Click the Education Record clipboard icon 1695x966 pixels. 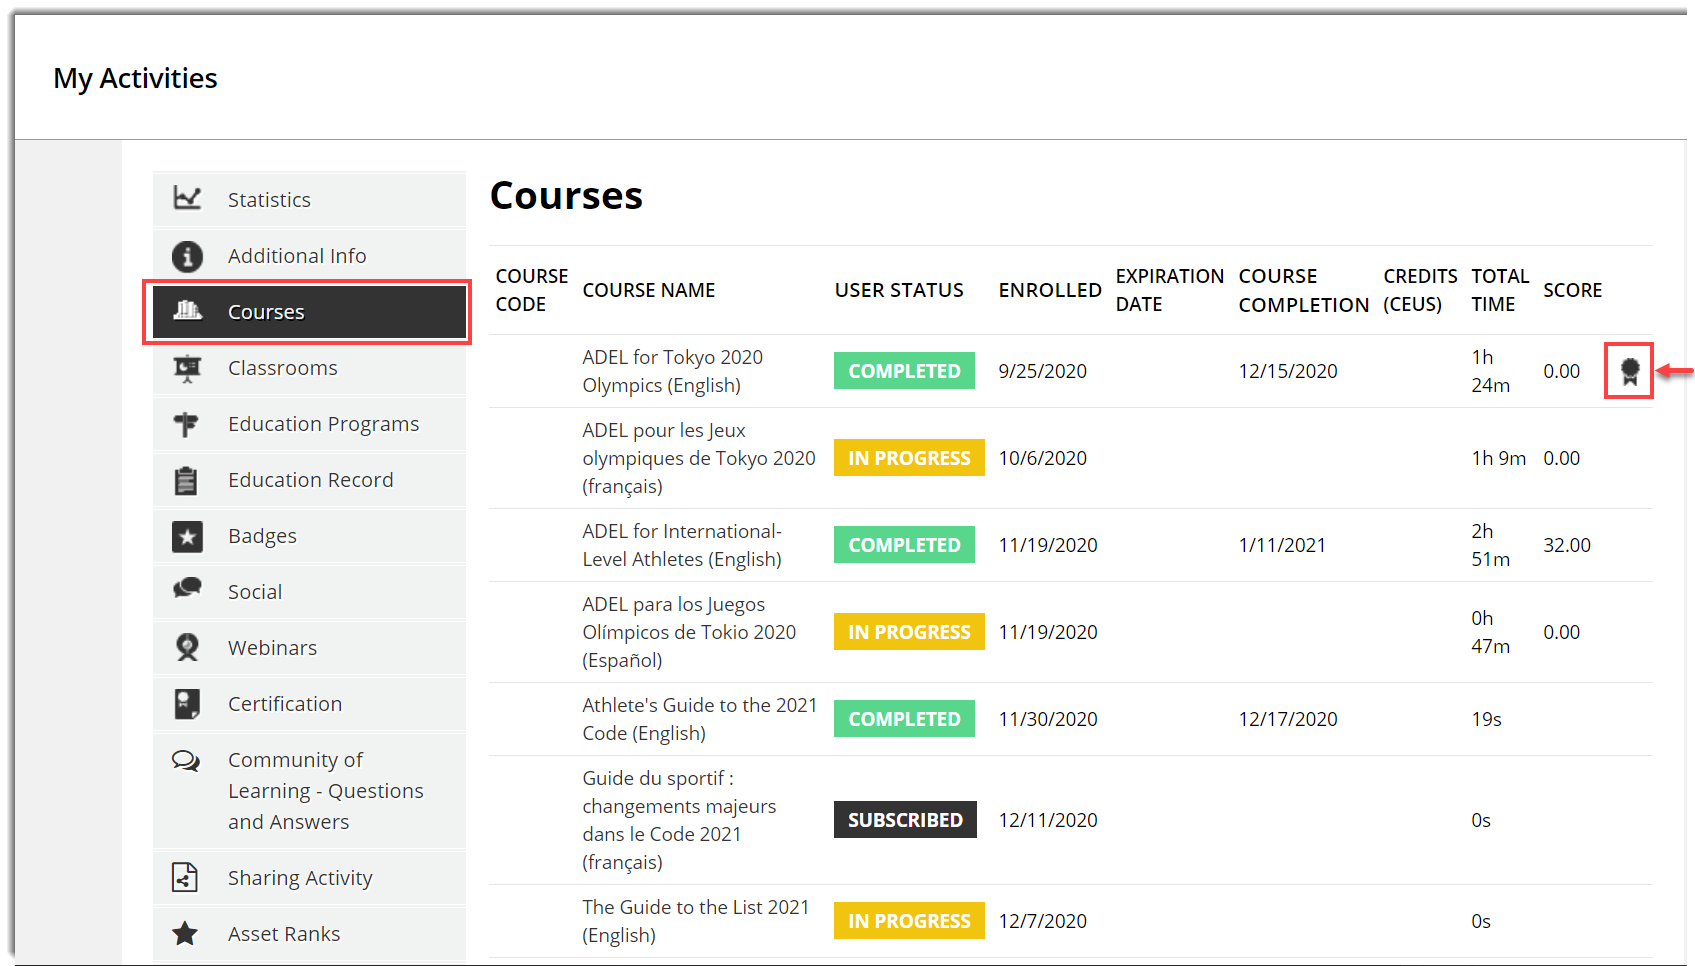186,481
